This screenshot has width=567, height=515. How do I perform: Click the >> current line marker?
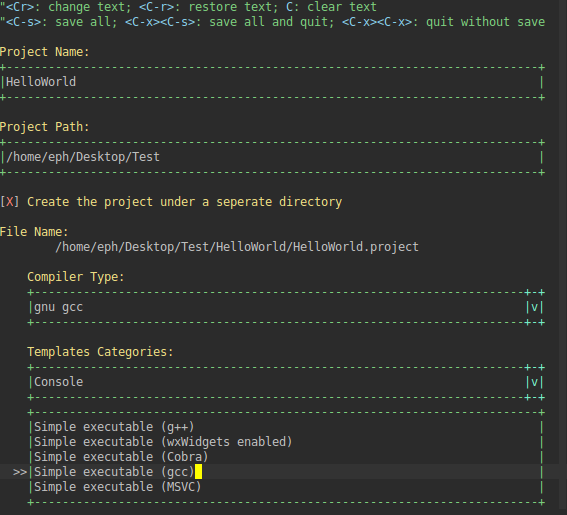[20, 472]
